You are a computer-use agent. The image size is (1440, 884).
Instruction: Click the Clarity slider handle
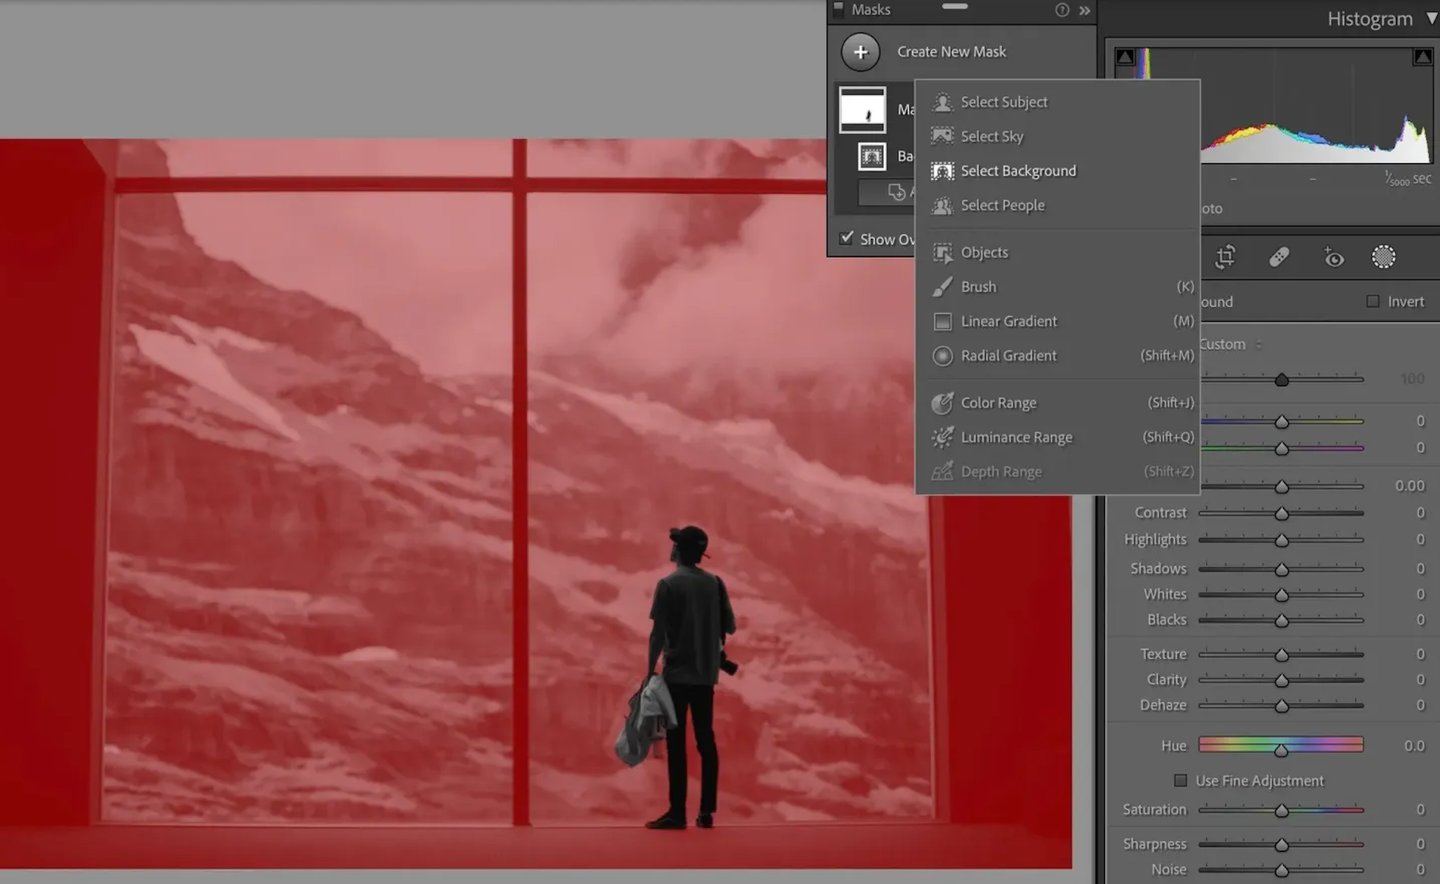pyautogui.click(x=1281, y=681)
